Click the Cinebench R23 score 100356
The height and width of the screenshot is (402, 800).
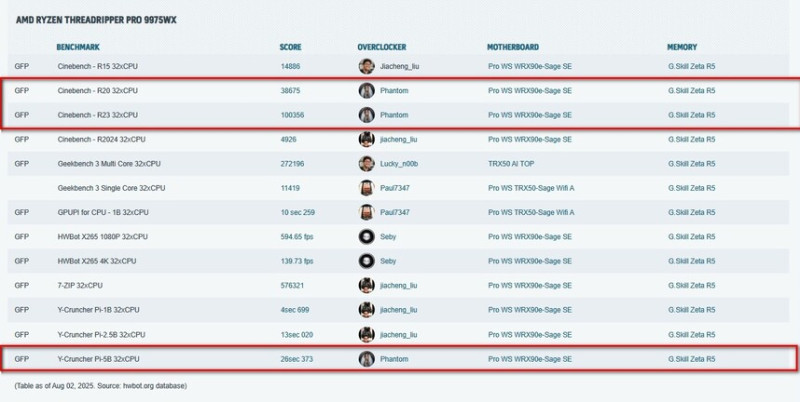292,115
